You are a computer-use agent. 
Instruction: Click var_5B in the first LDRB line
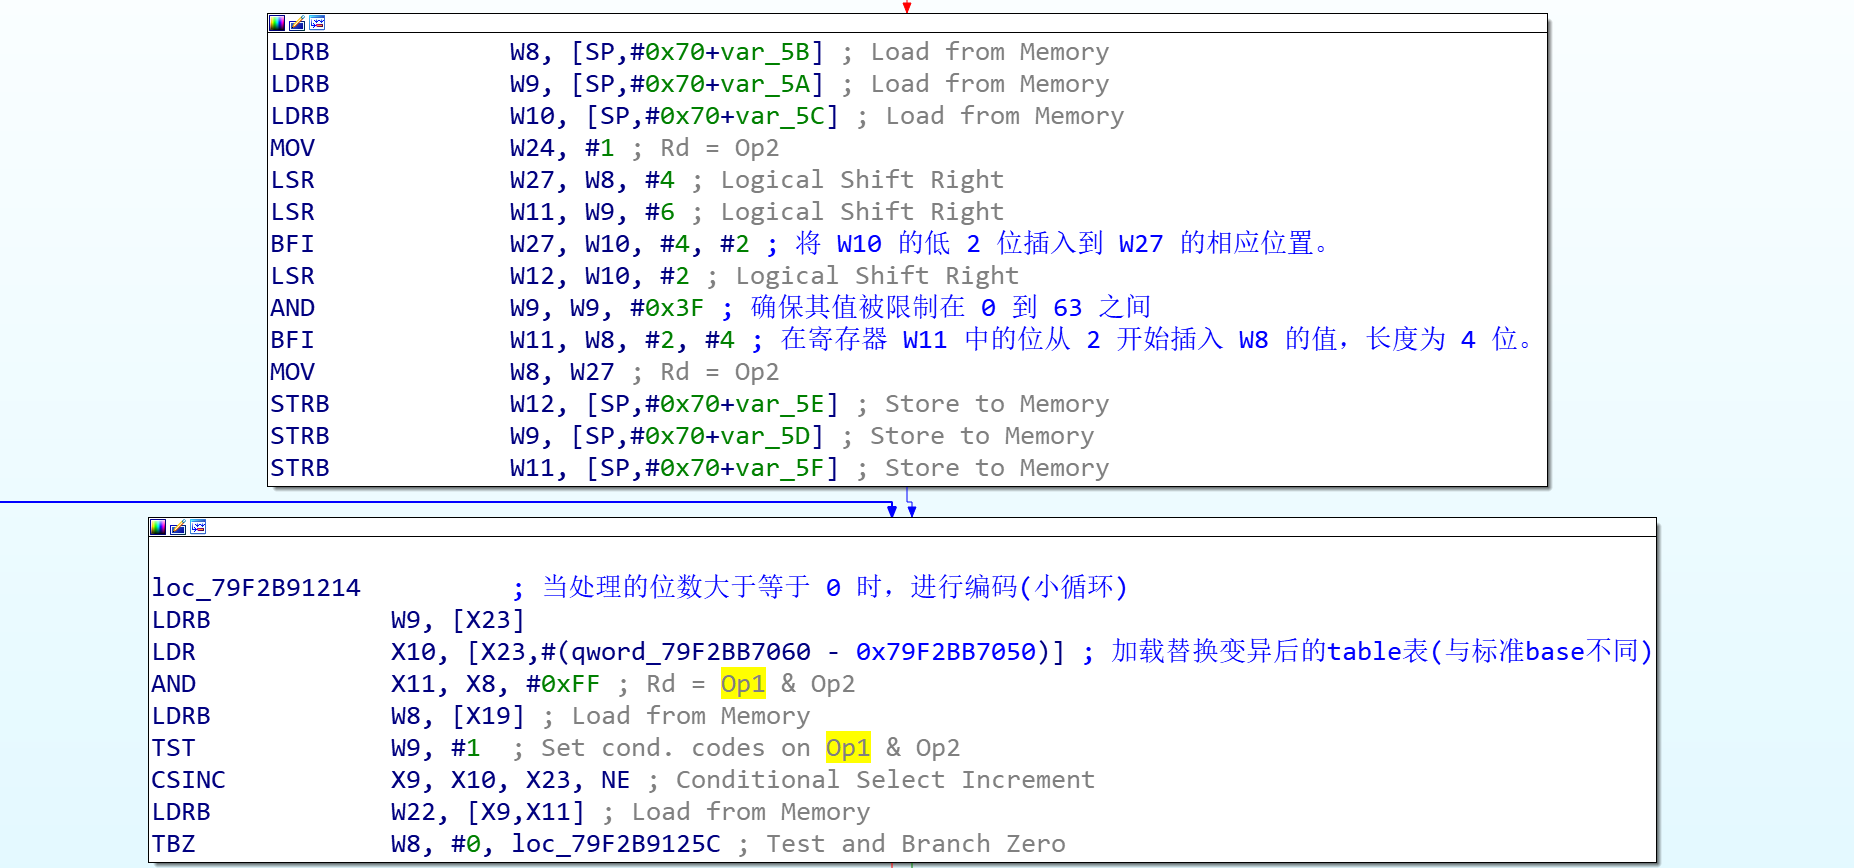click(765, 52)
